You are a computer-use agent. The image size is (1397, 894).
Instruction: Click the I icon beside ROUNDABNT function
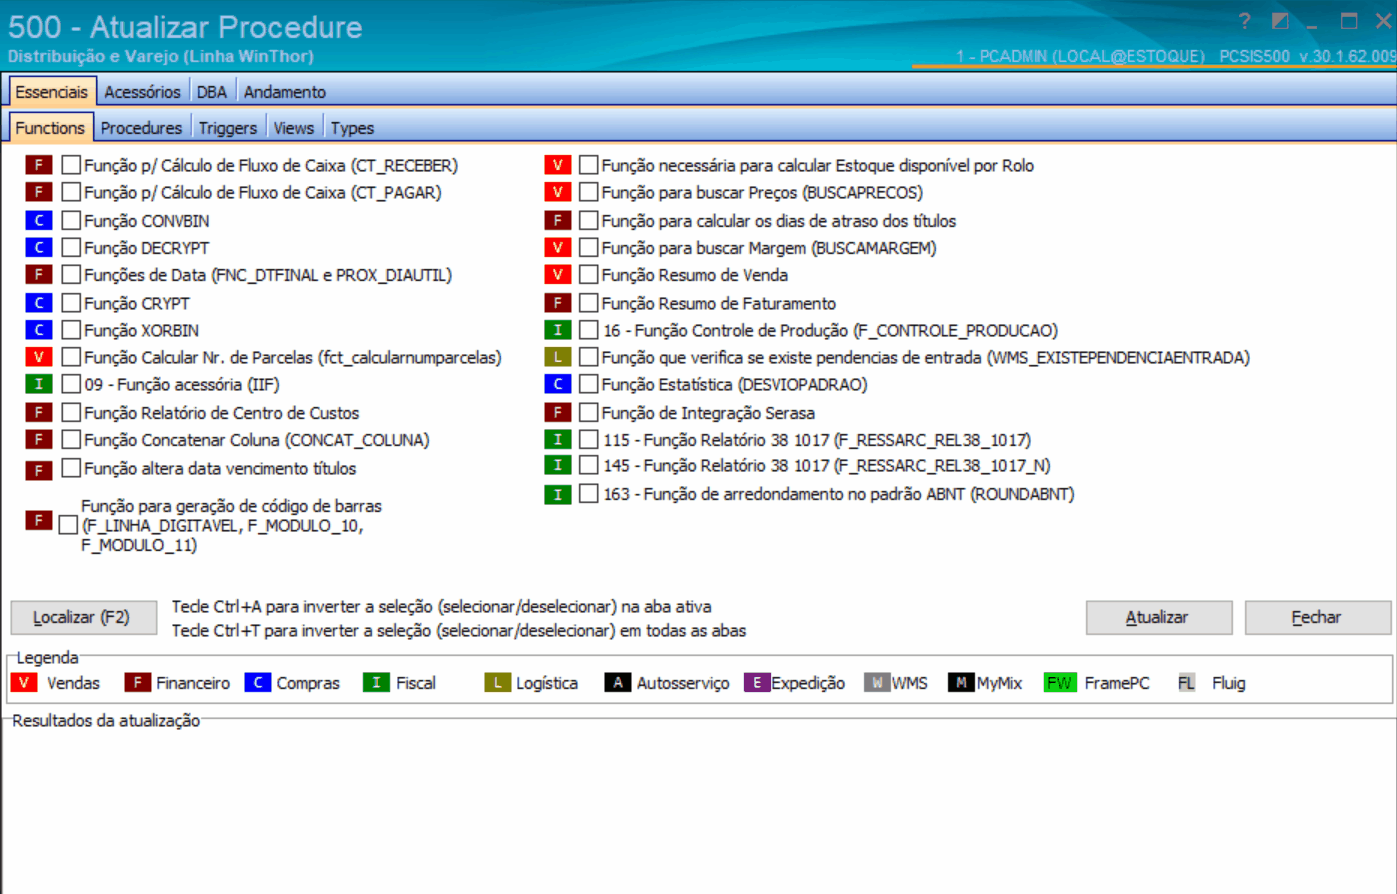pyautogui.click(x=557, y=494)
